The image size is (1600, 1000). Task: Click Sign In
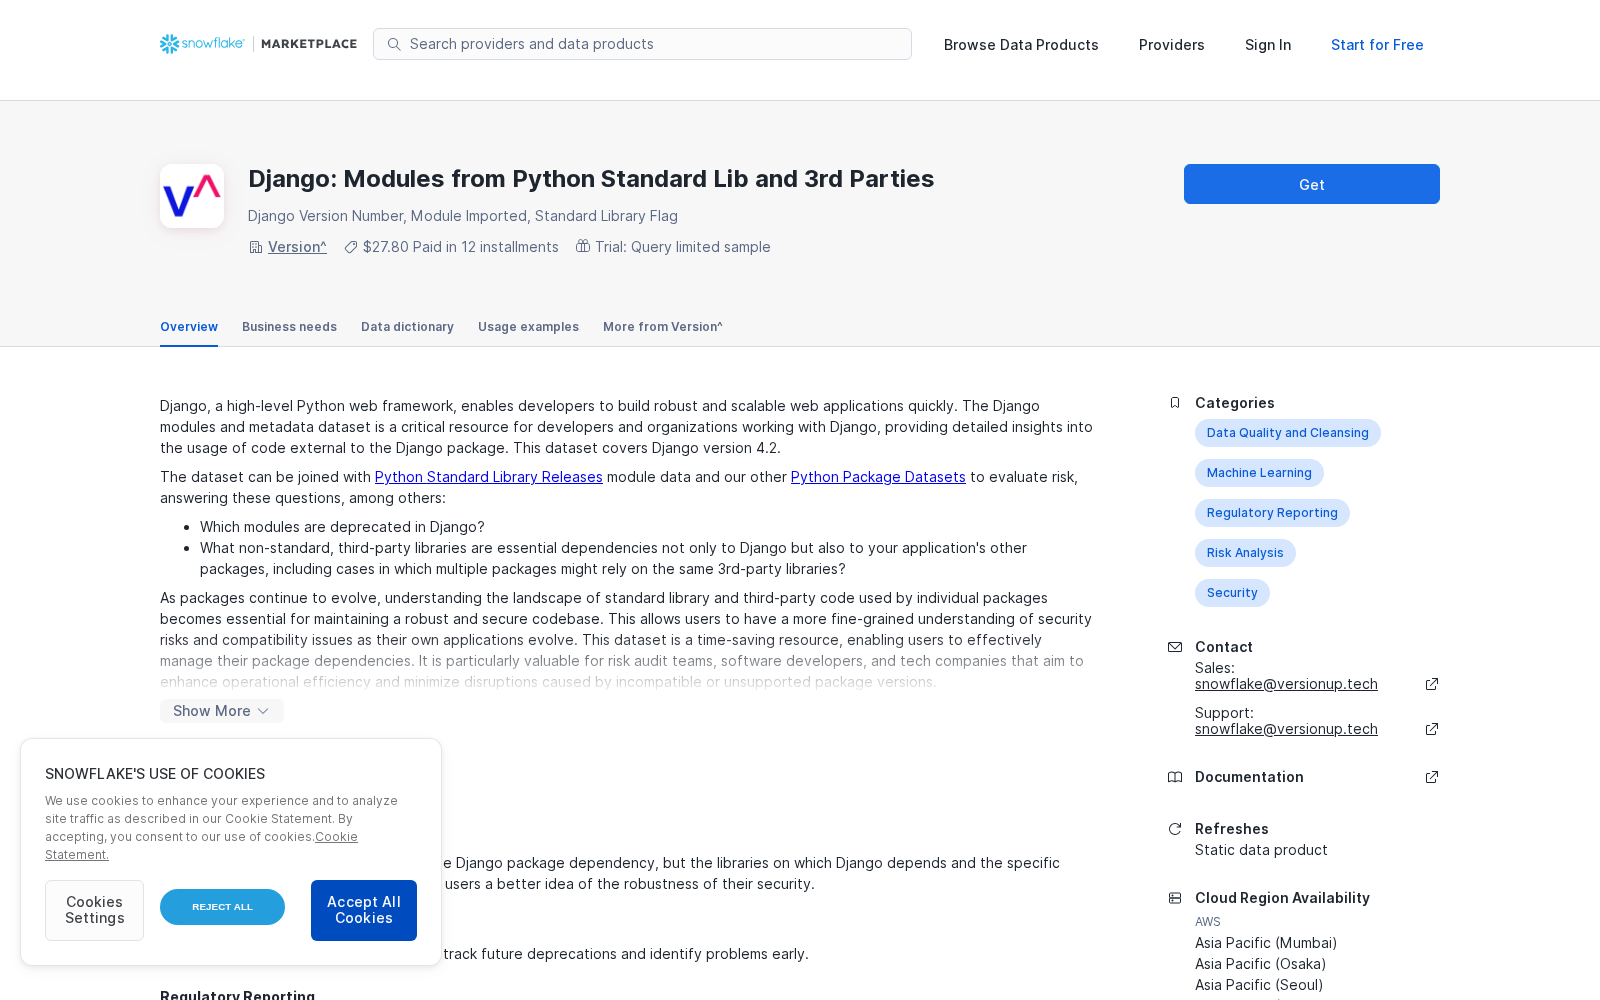tap(1268, 45)
